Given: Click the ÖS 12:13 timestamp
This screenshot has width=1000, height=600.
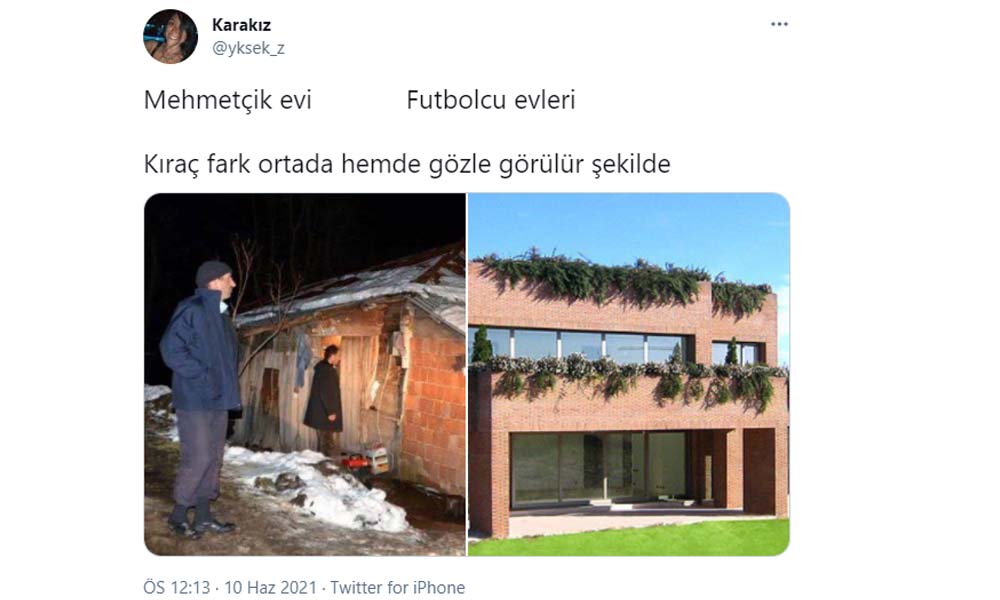Looking at the screenshot, I should click(x=177, y=587).
